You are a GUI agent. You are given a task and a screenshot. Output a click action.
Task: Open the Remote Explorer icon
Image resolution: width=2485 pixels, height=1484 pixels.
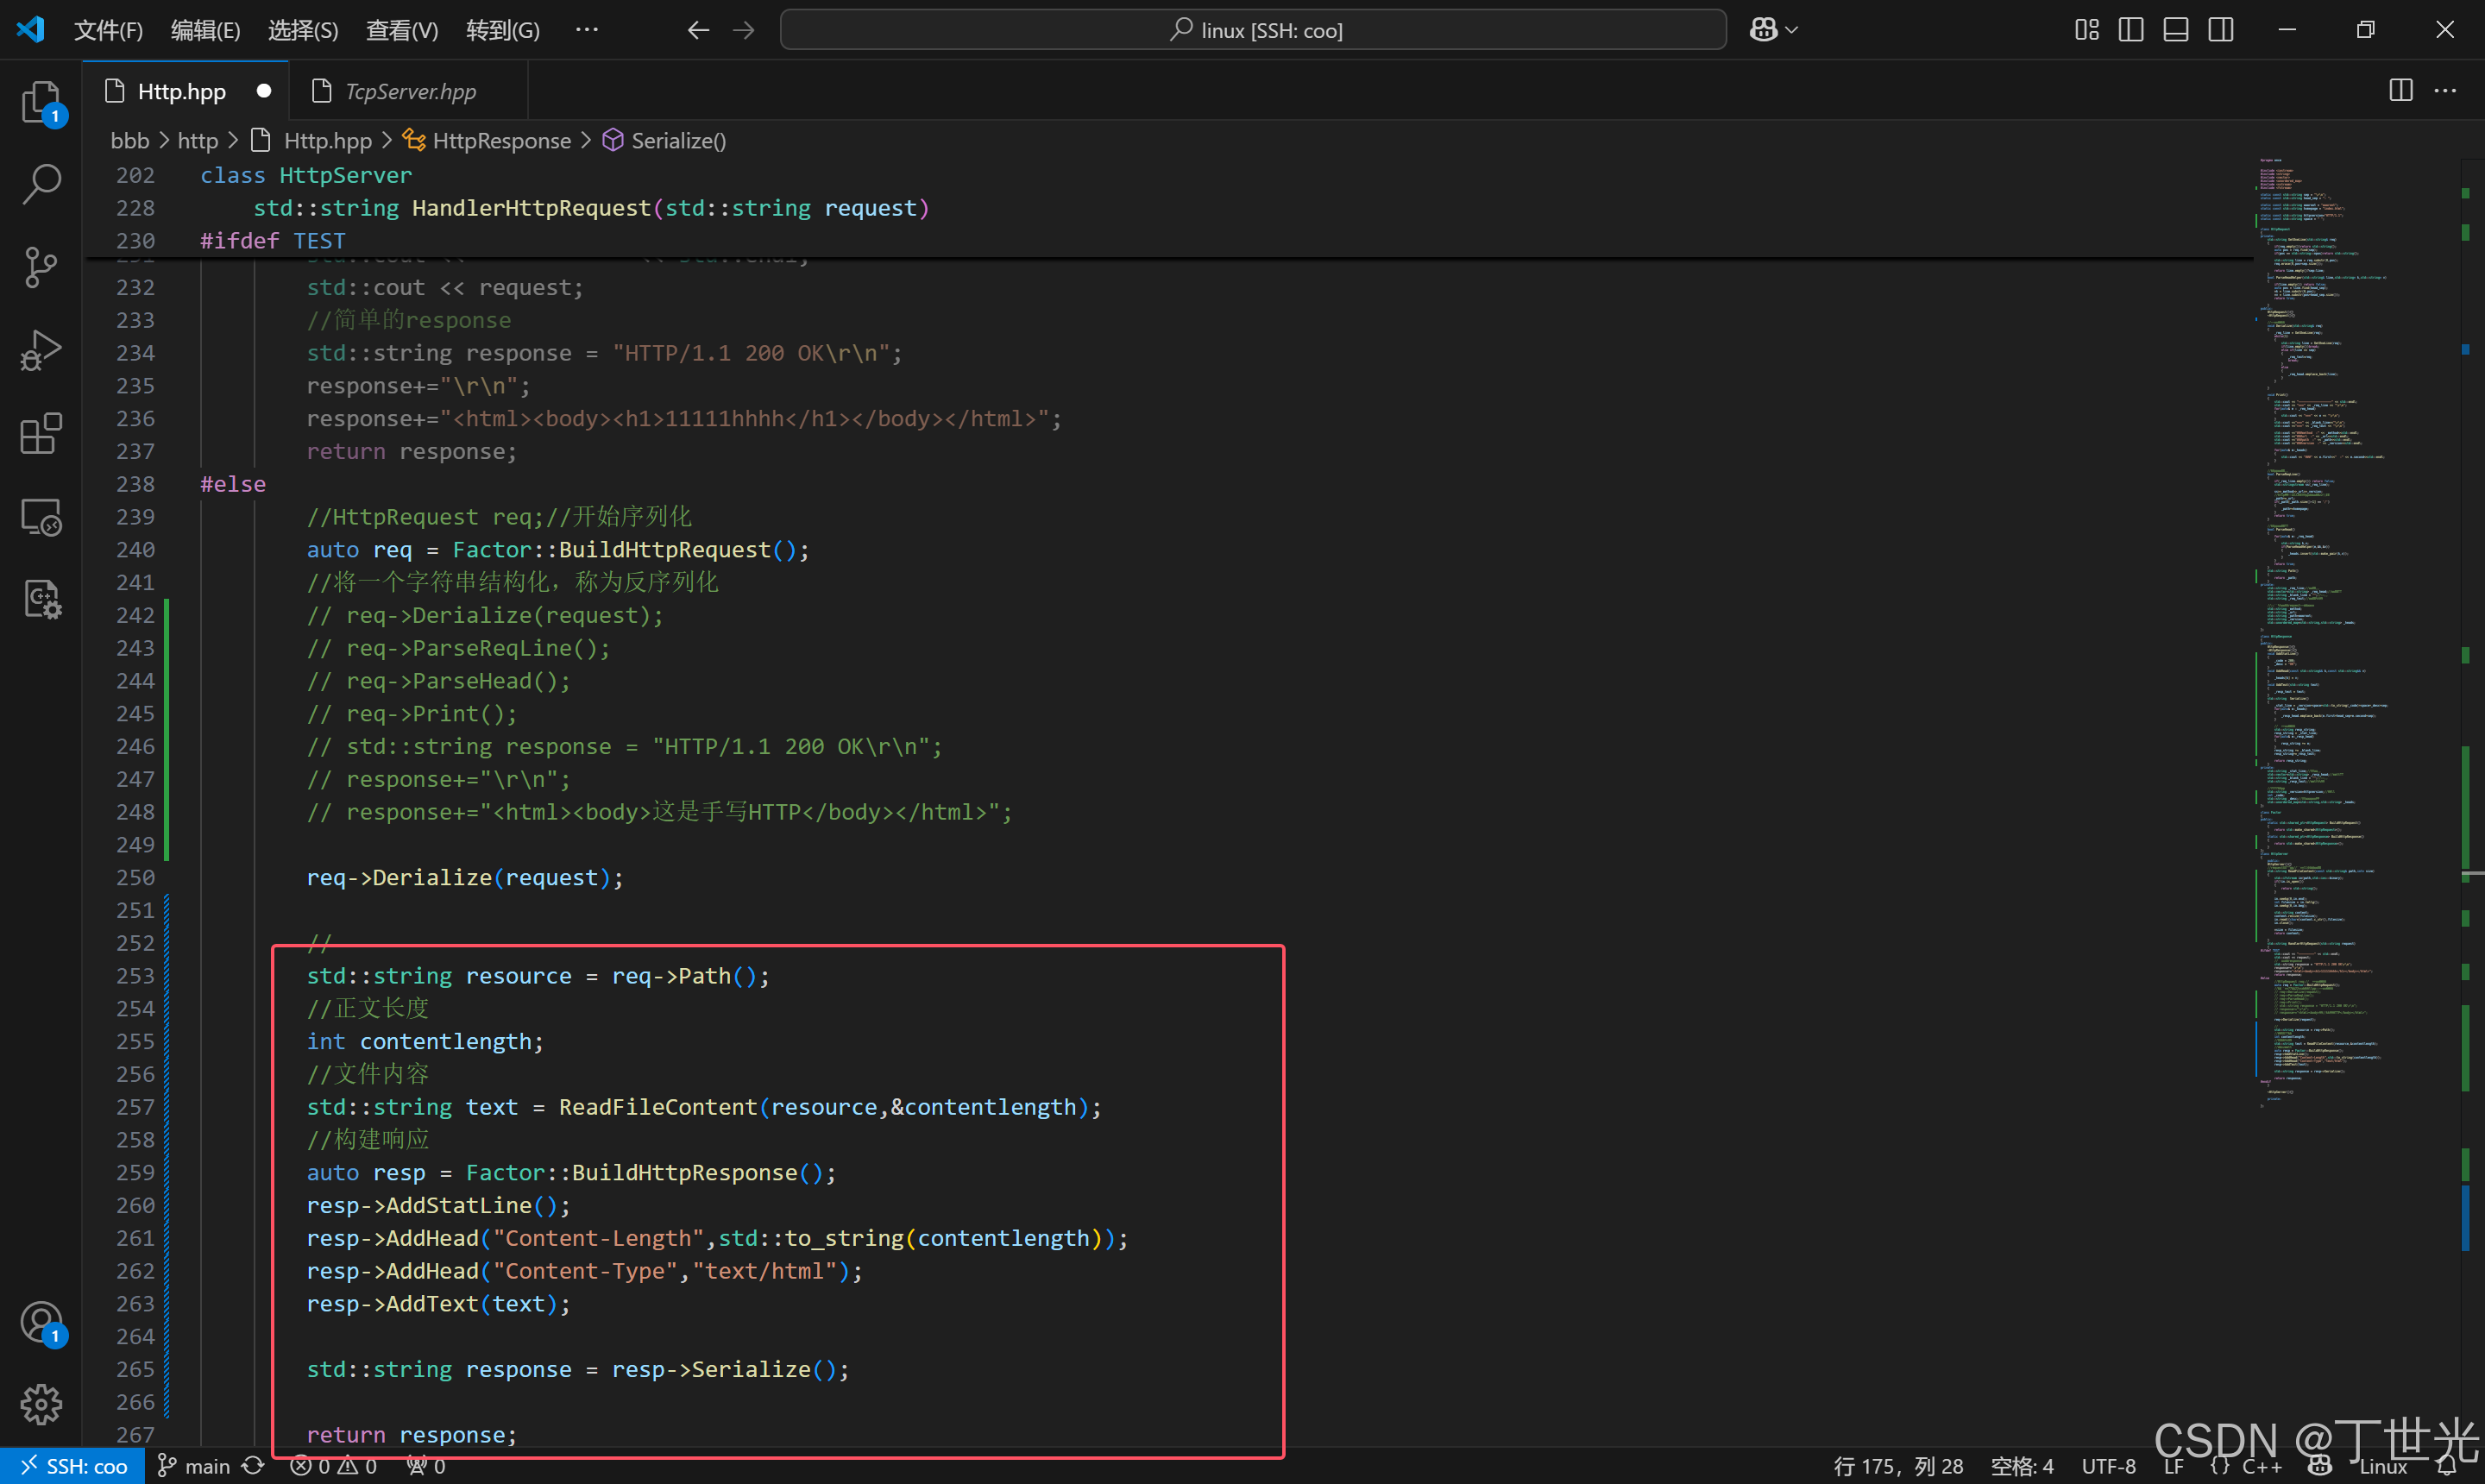[40, 517]
